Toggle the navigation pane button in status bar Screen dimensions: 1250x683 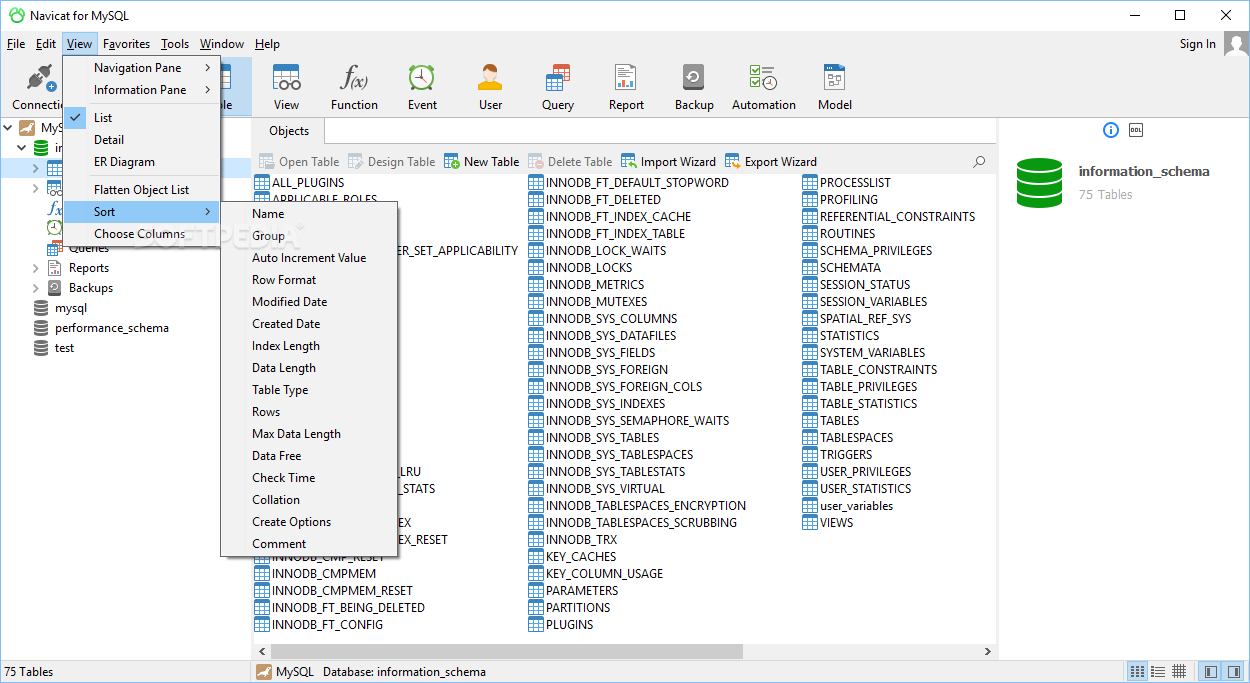tap(1210, 671)
